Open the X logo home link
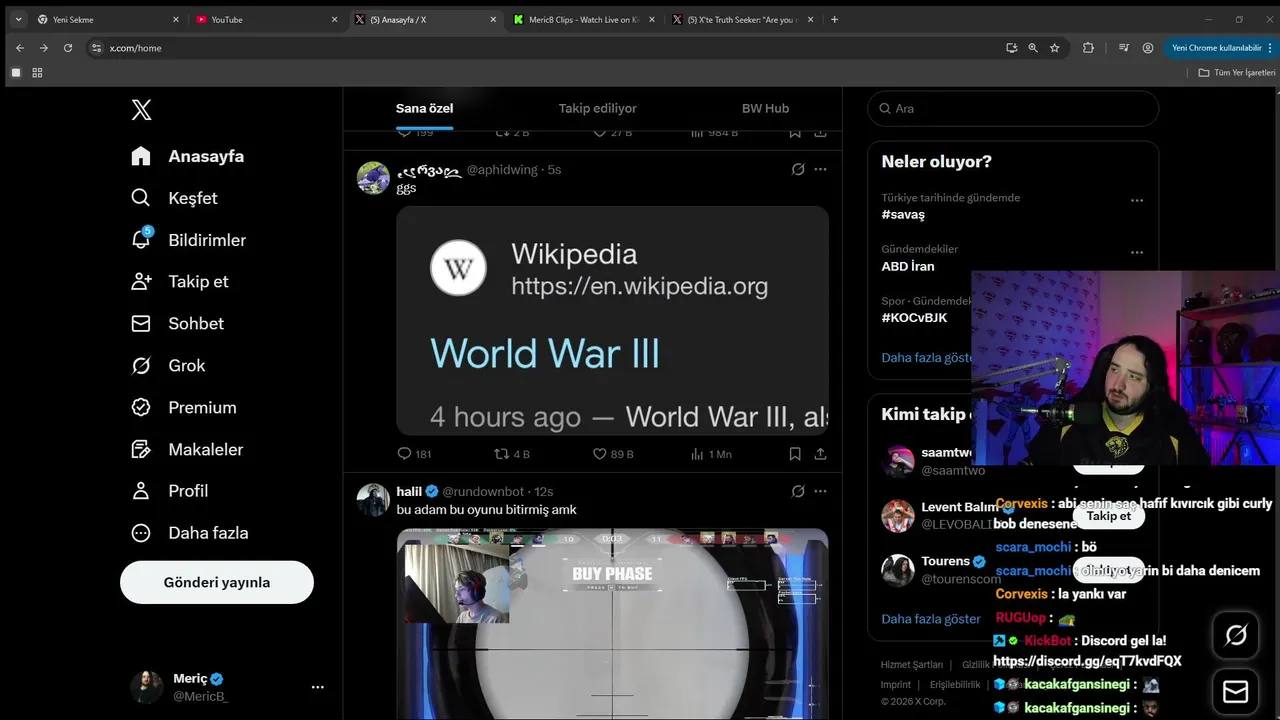This screenshot has height=720, width=1280. pyautogui.click(x=141, y=110)
